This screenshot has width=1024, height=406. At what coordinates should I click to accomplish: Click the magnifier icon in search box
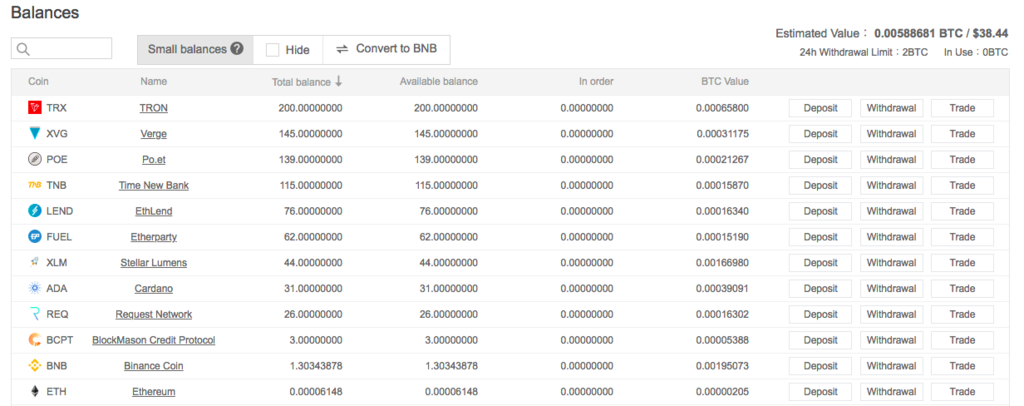click(24, 49)
